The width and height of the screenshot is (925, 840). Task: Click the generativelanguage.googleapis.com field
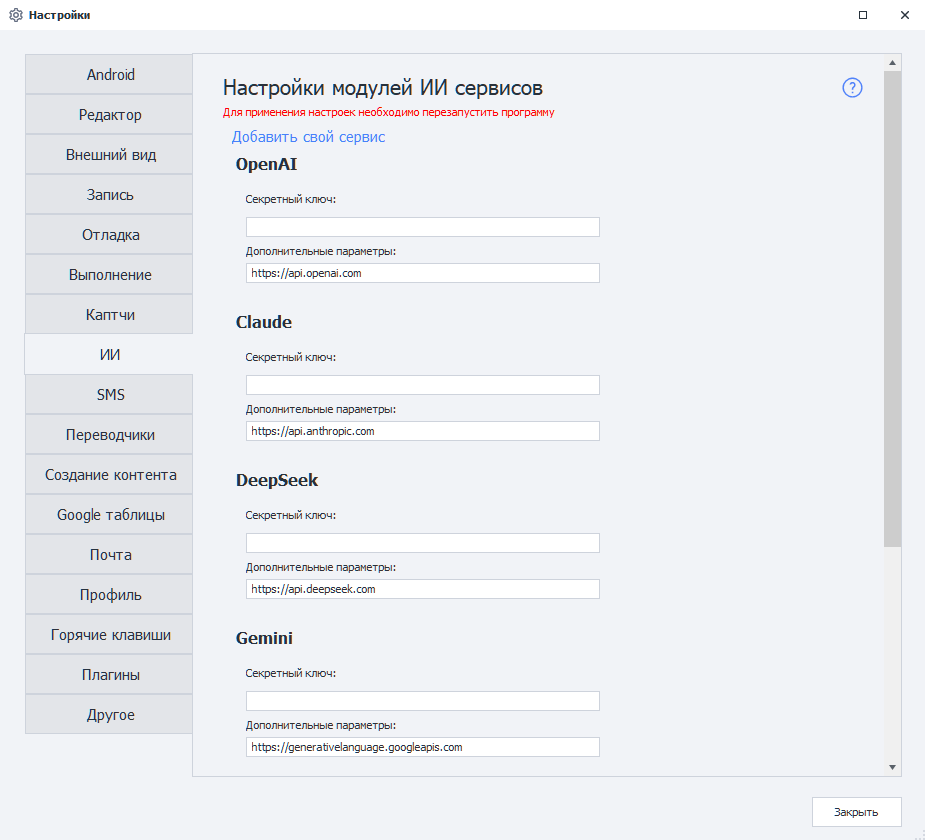(422, 747)
